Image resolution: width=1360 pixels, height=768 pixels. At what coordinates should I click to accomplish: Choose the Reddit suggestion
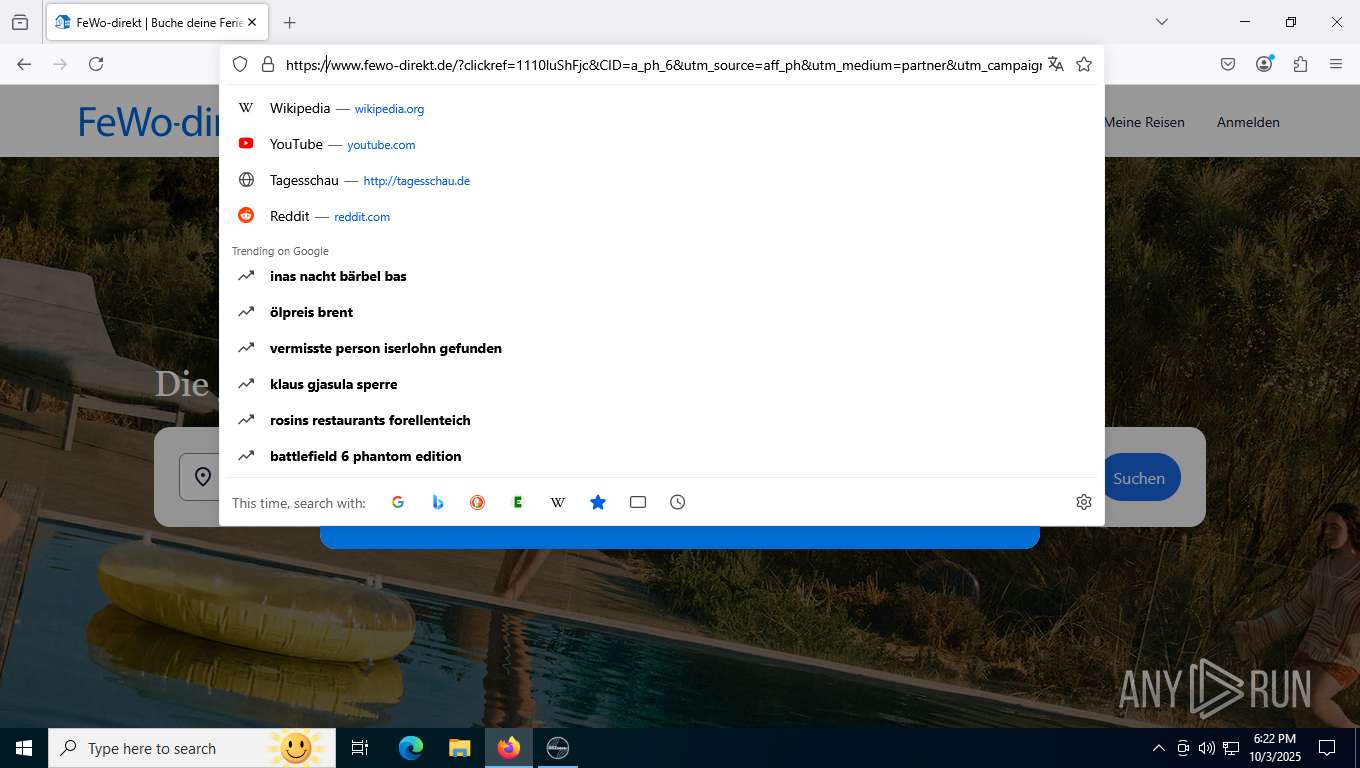click(x=662, y=216)
